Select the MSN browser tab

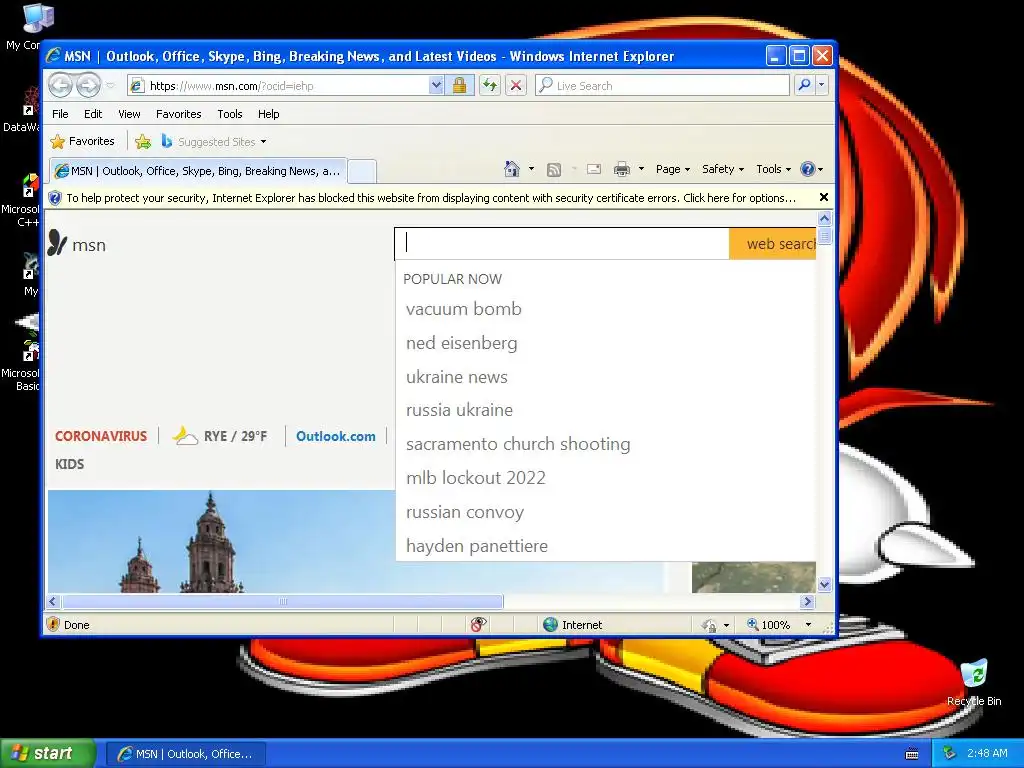click(x=197, y=171)
